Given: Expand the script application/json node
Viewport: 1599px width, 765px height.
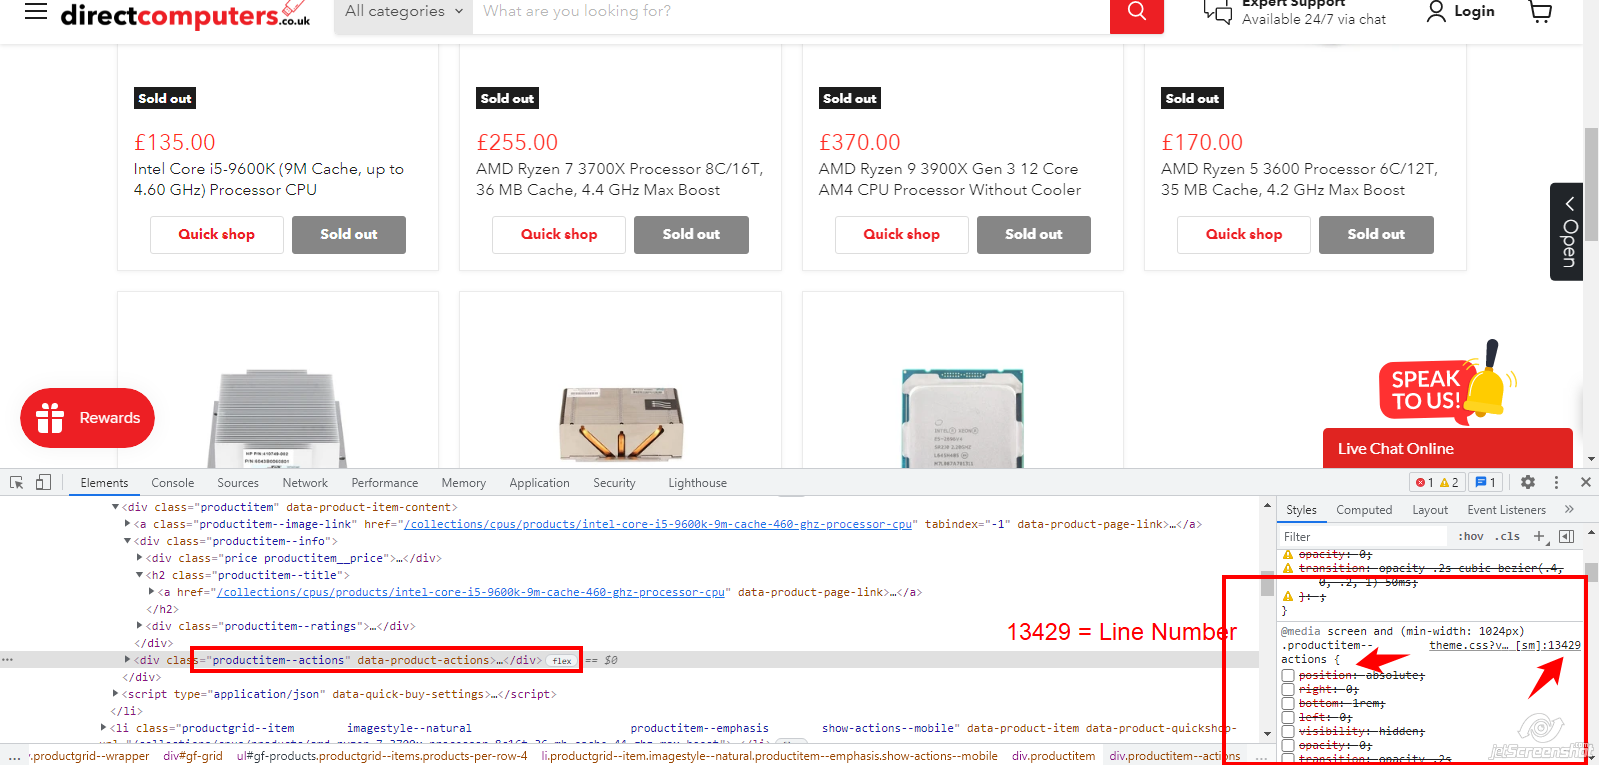Looking at the screenshot, I should [116, 694].
